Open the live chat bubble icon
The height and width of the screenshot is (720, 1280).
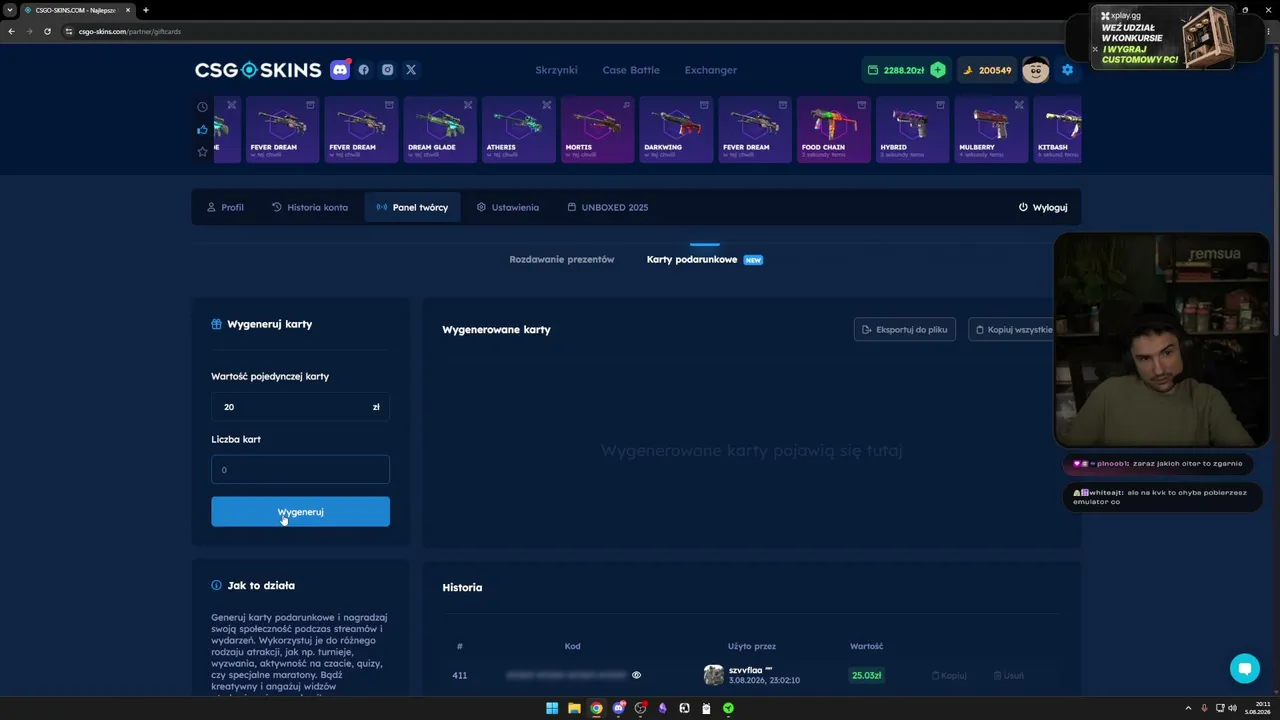[x=1245, y=668]
